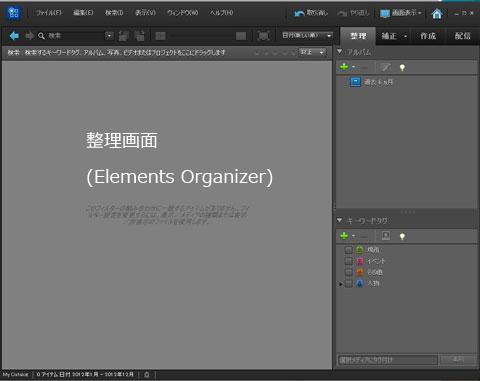The image size is (480, 381).
Task: Click the find faces icon in Keyword Tags
Action: 386,236
